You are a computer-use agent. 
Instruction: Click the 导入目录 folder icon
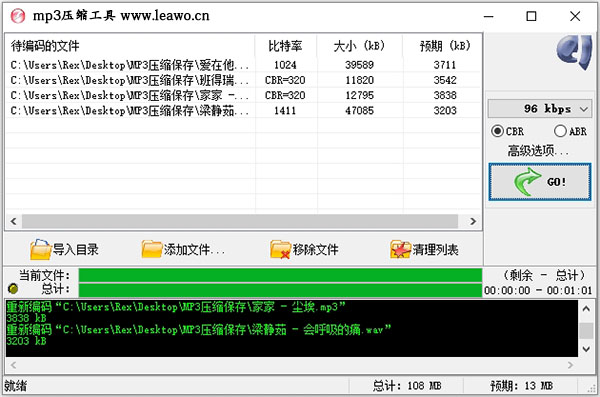40,250
